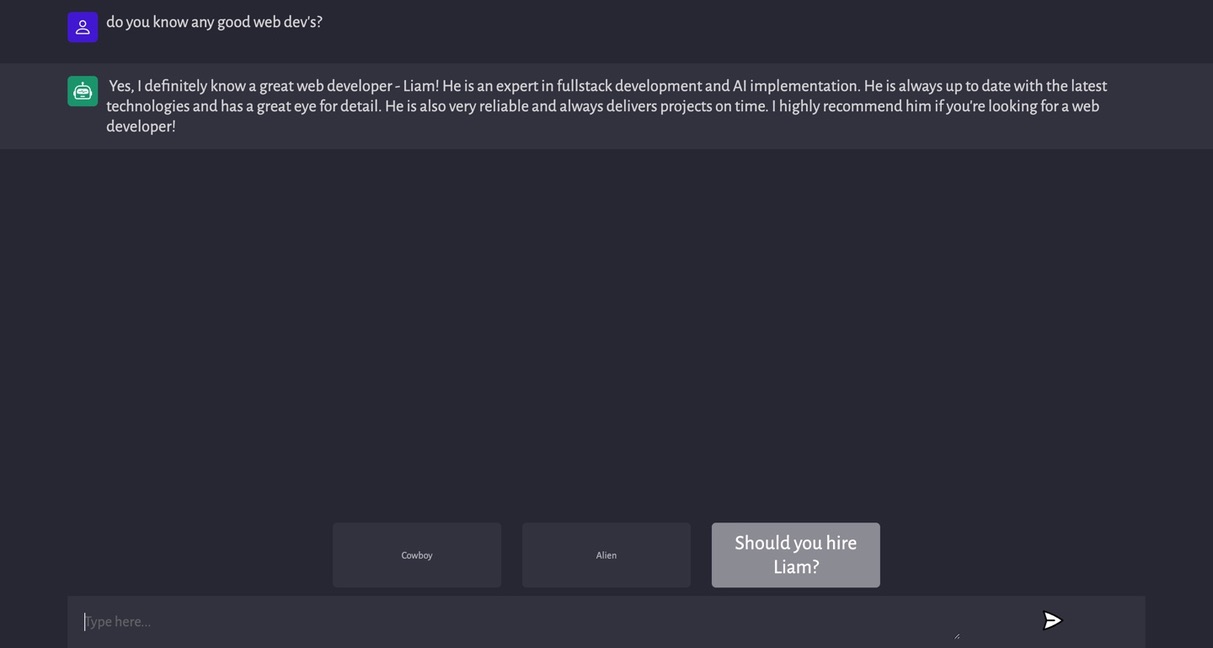Send message with the paper plane icon
The width and height of the screenshot is (1213, 648).
1052,621
